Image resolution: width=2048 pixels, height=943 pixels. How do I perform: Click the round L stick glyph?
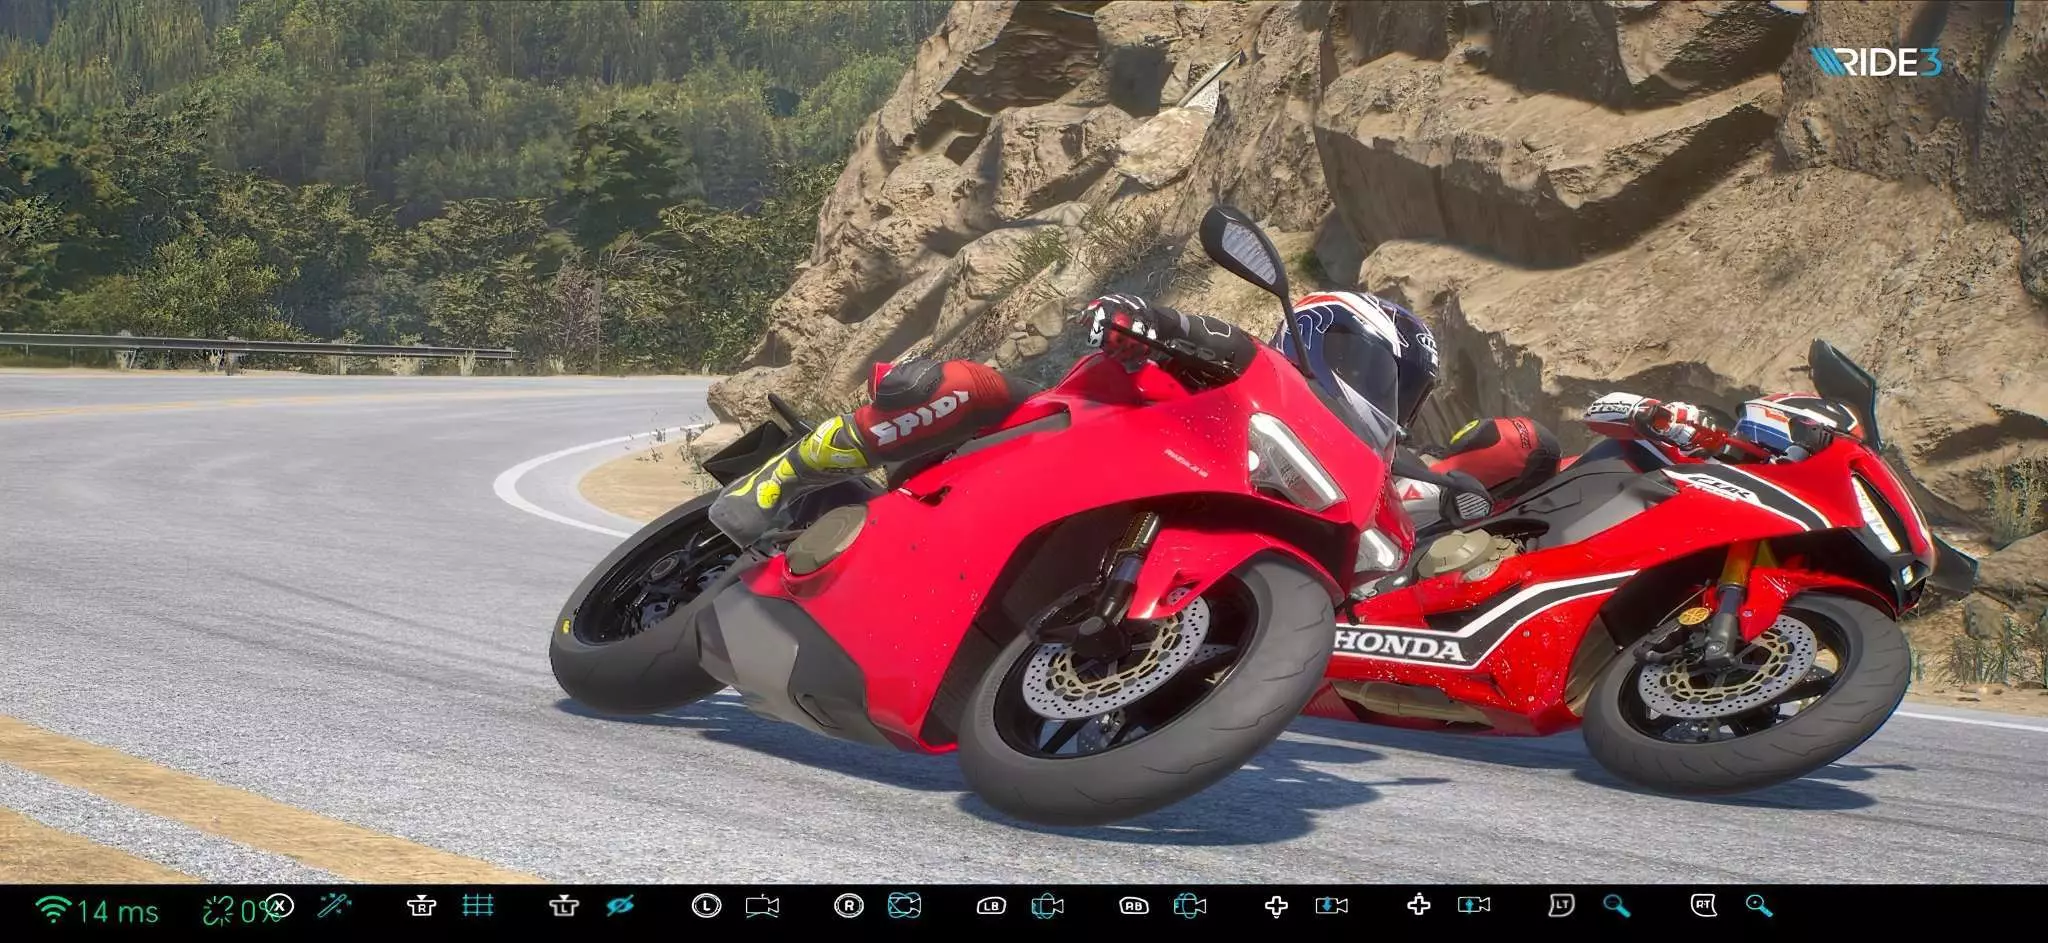coord(706,906)
